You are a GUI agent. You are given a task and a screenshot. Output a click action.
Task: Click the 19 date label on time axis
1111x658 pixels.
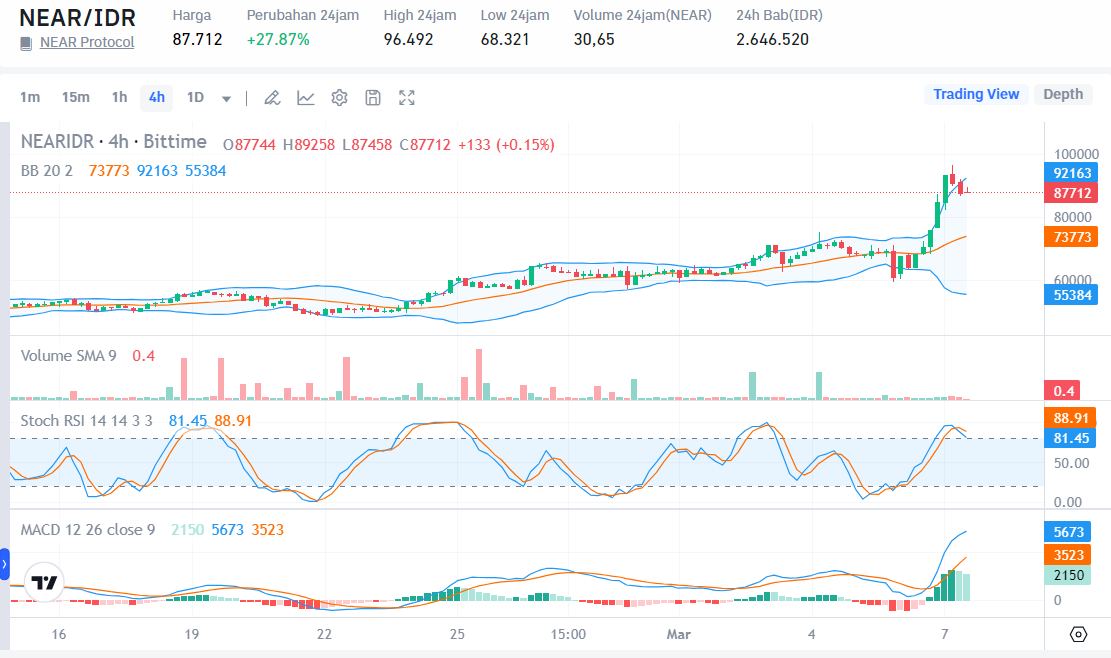(191, 634)
